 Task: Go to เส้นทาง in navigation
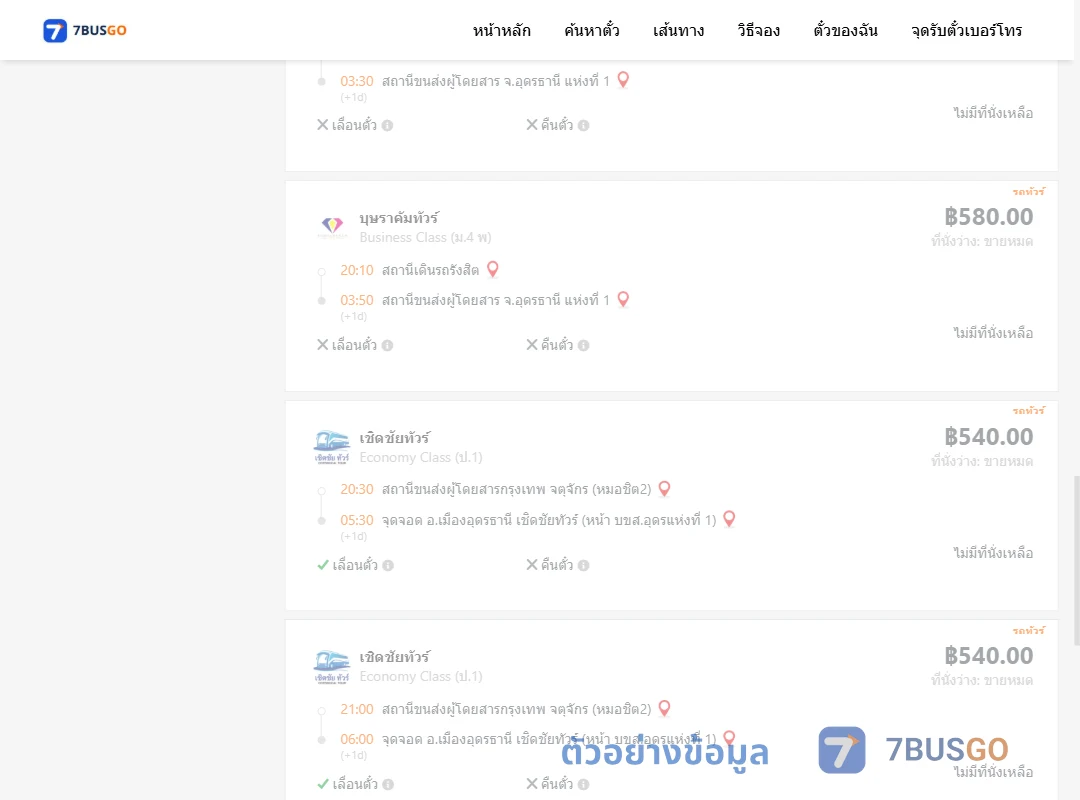click(678, 30)
